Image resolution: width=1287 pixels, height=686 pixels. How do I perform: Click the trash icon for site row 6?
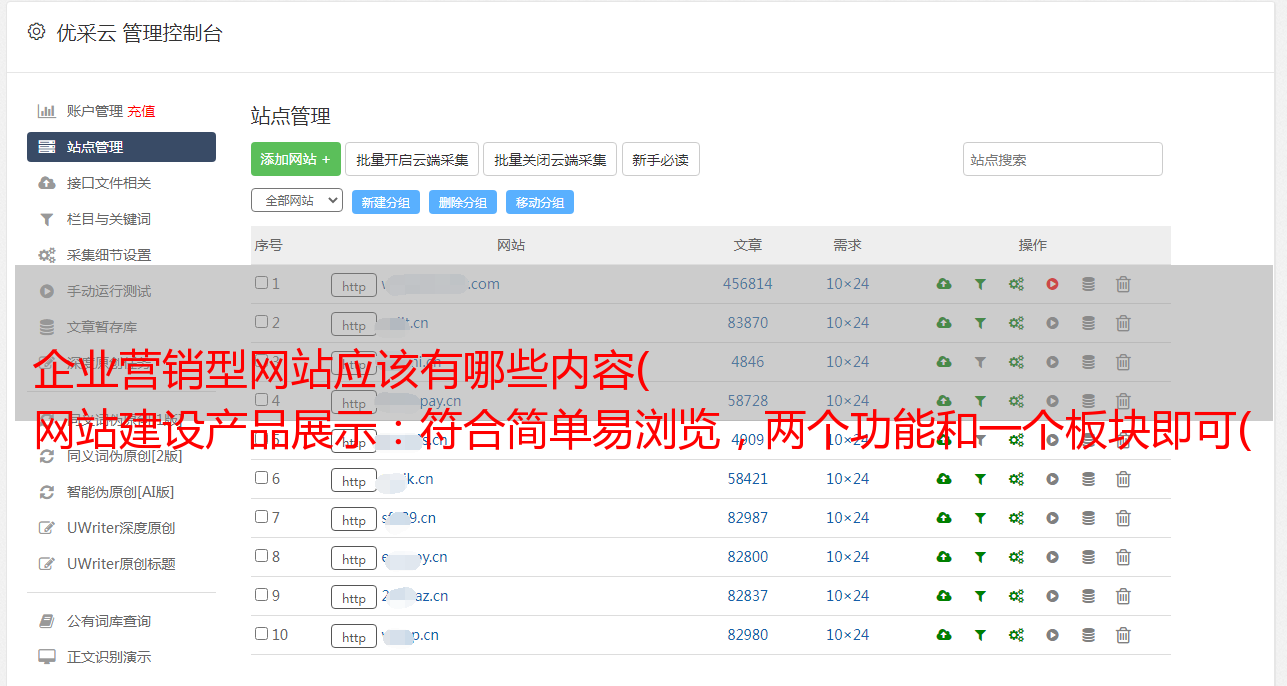[x=1123, y=479]
